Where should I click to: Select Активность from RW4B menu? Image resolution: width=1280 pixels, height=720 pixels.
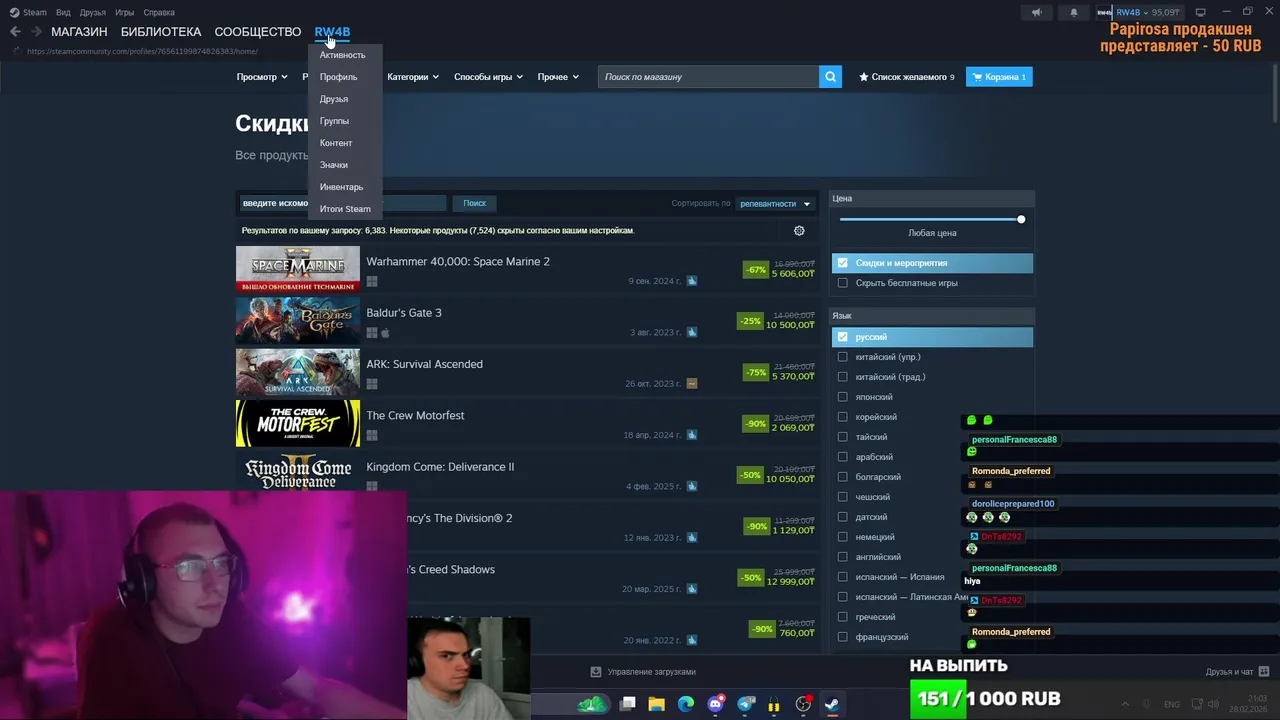click(342, 55)
